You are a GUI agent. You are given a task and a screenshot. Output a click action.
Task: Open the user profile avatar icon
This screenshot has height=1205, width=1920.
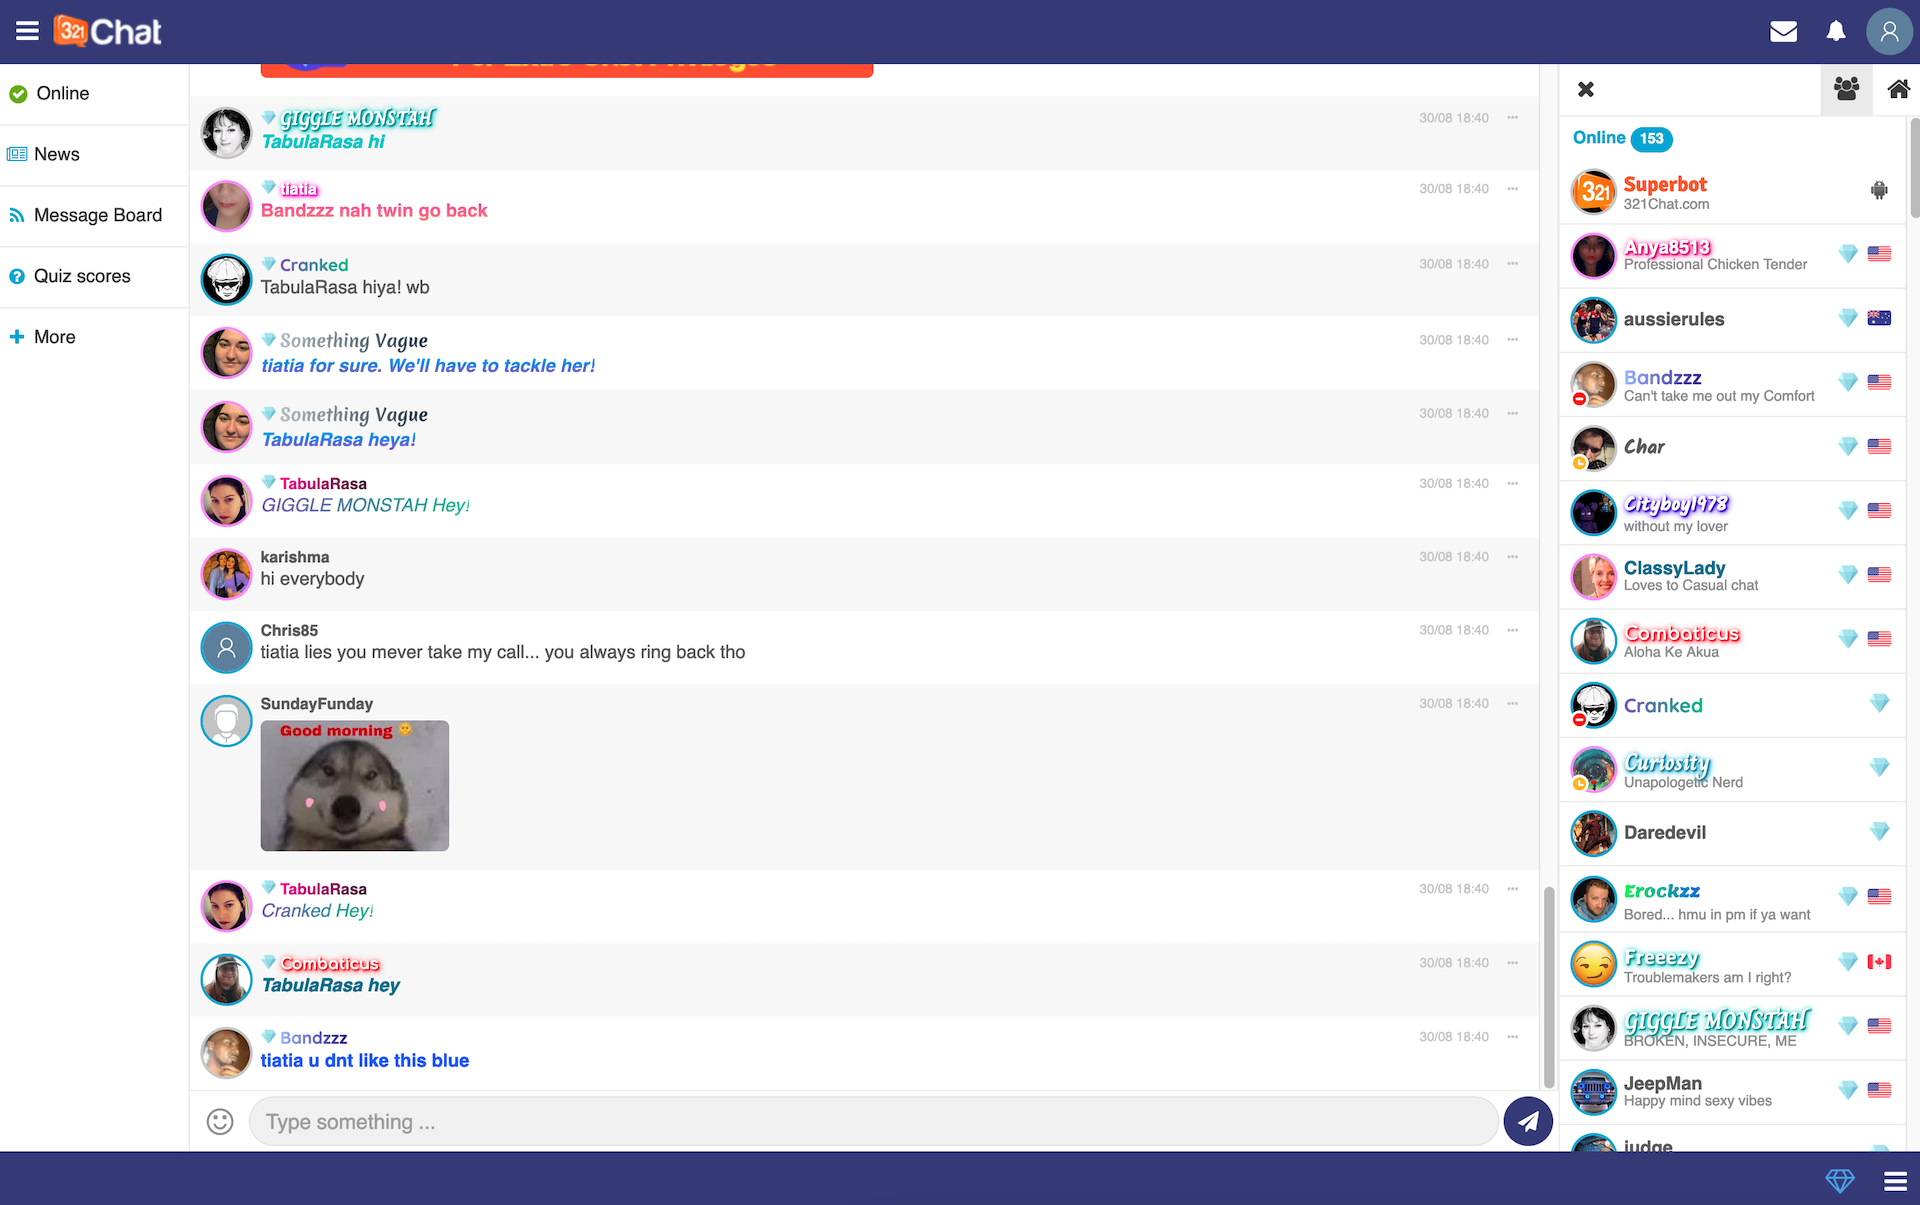(x=1888, y=31)
